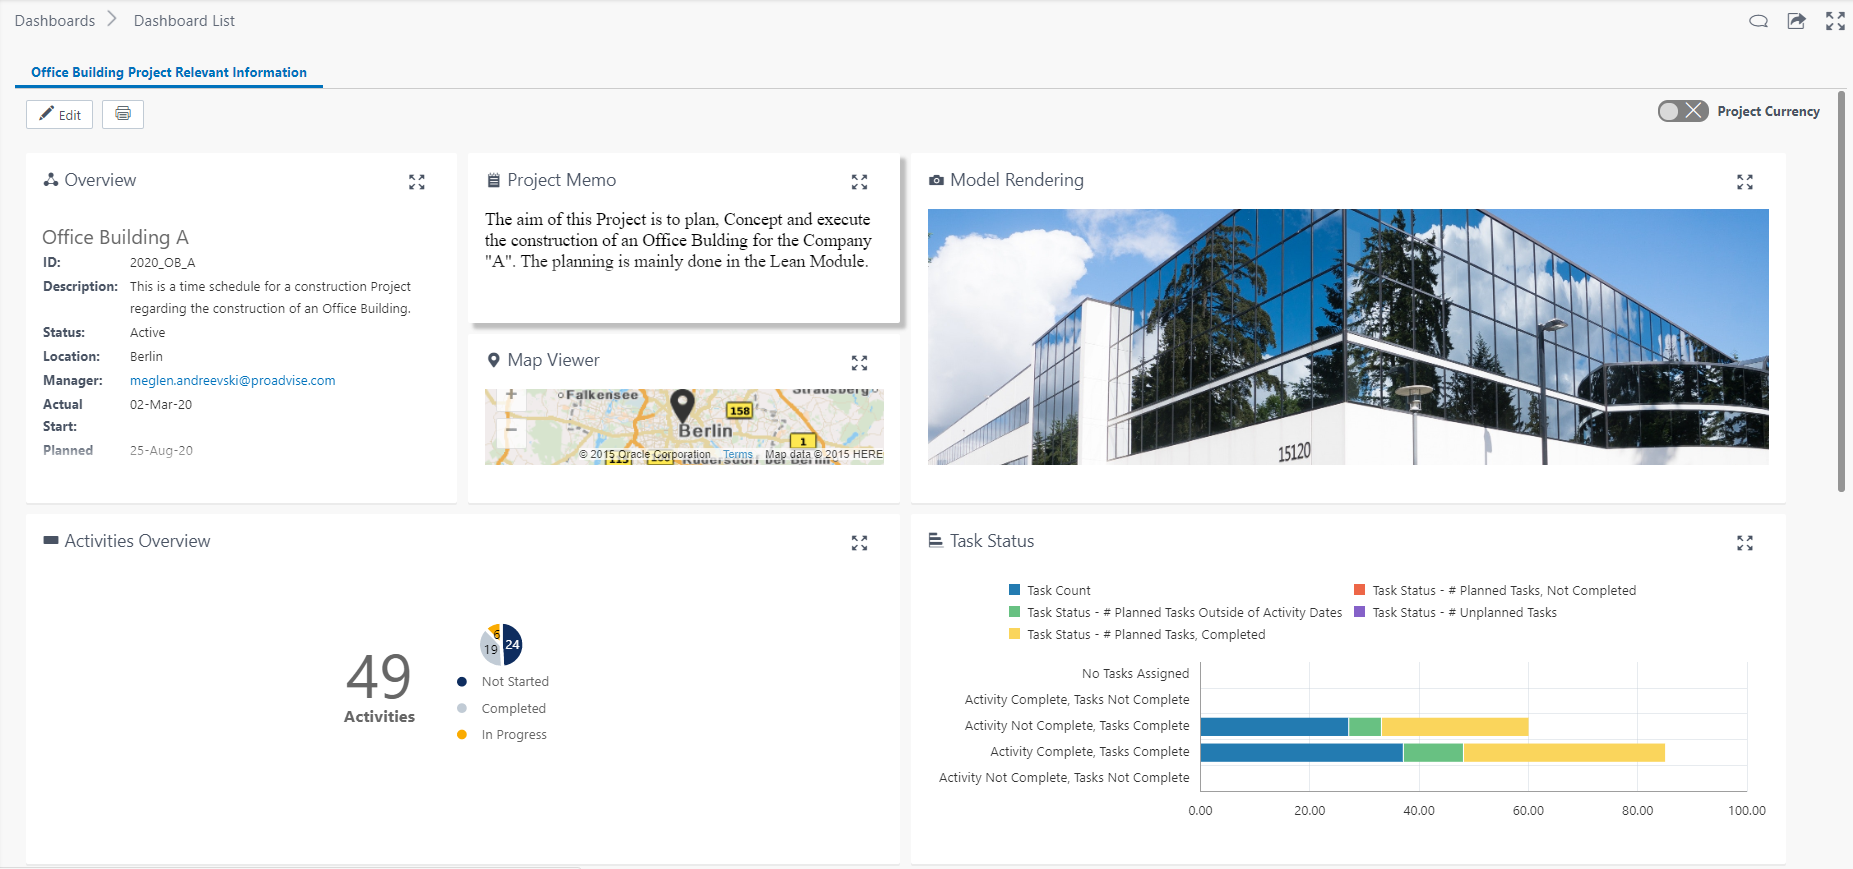Open the comments speech bubble icon

click(x=1758, y=21)
